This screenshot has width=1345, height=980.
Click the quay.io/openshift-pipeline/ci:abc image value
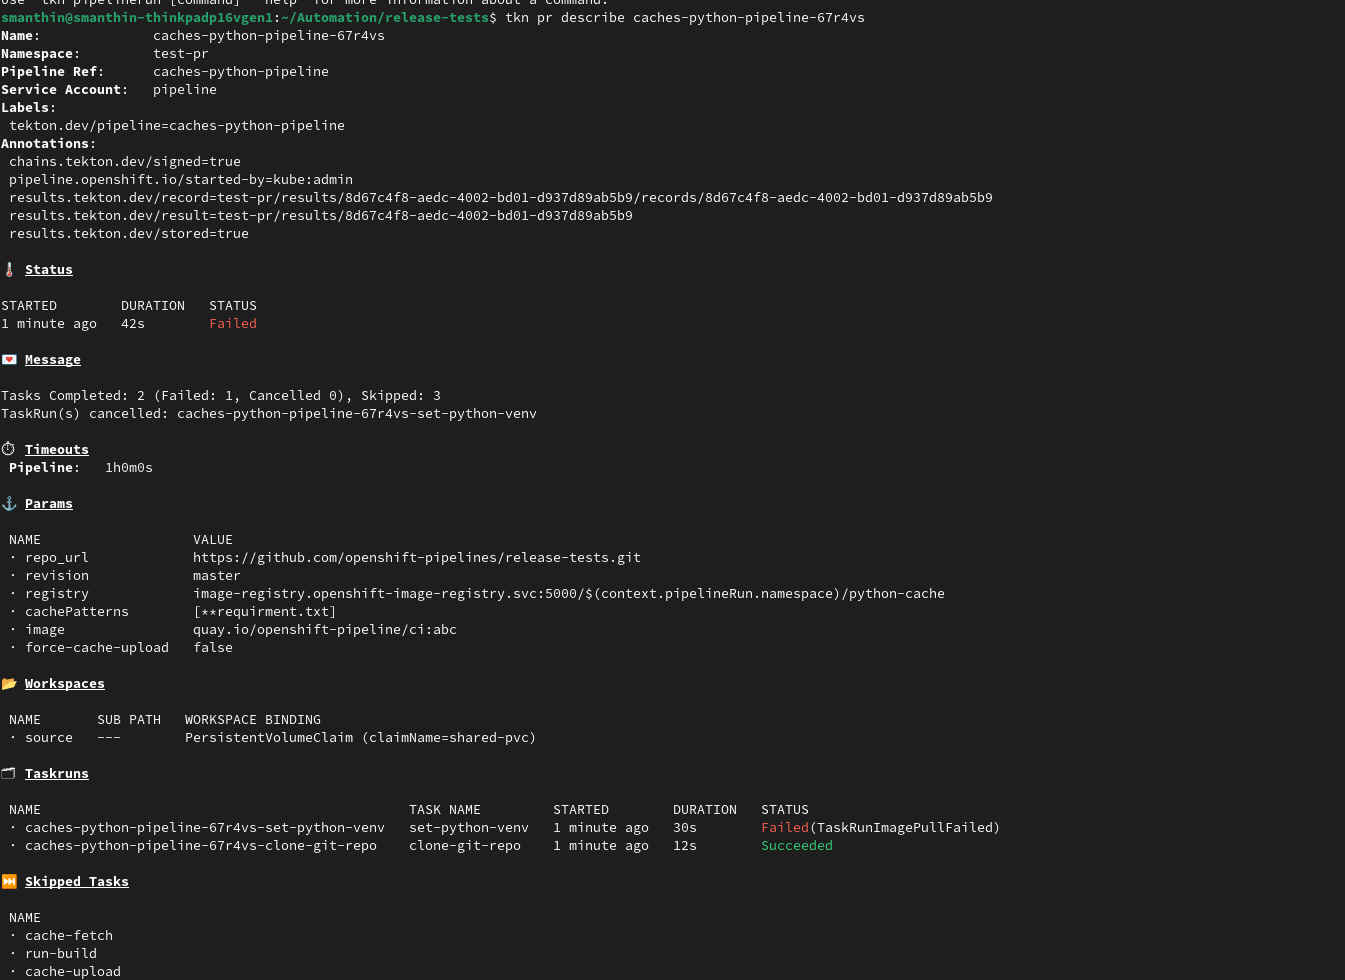(x=324, y=630)
